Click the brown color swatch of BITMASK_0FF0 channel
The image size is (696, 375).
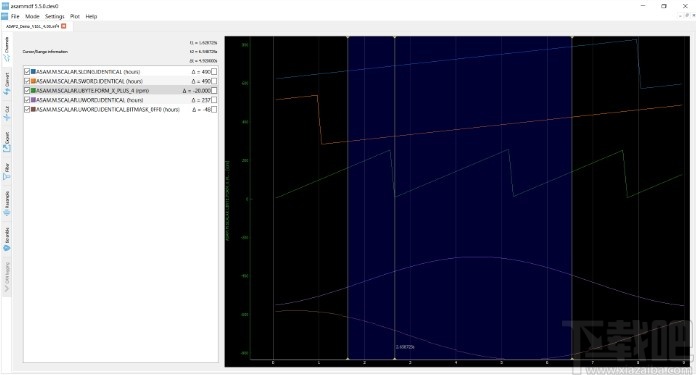click(33, 109)
